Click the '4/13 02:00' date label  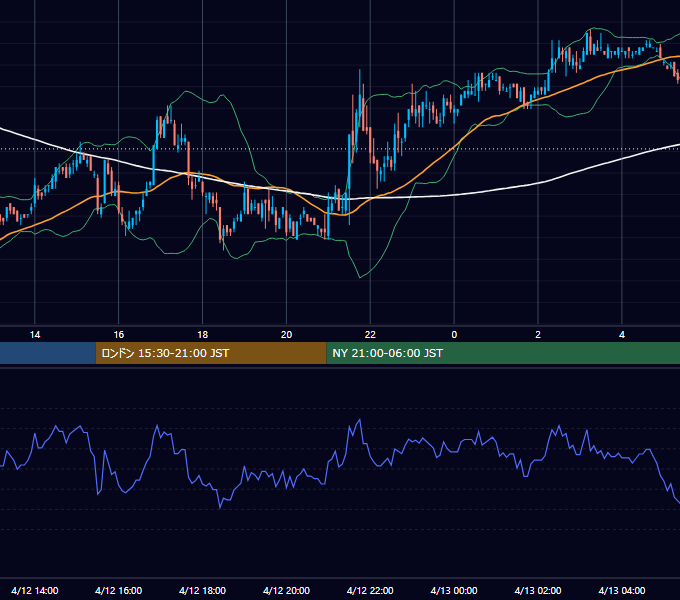(x=538, y=590)
